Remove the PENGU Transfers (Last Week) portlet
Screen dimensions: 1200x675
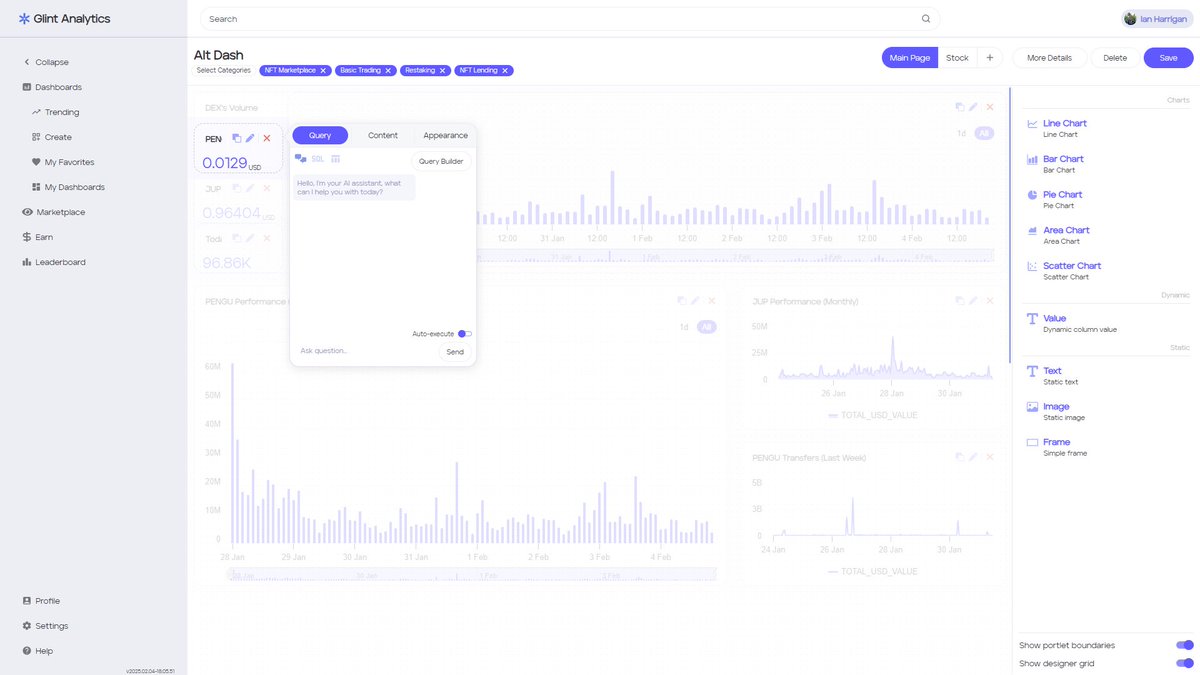(990, 457)
